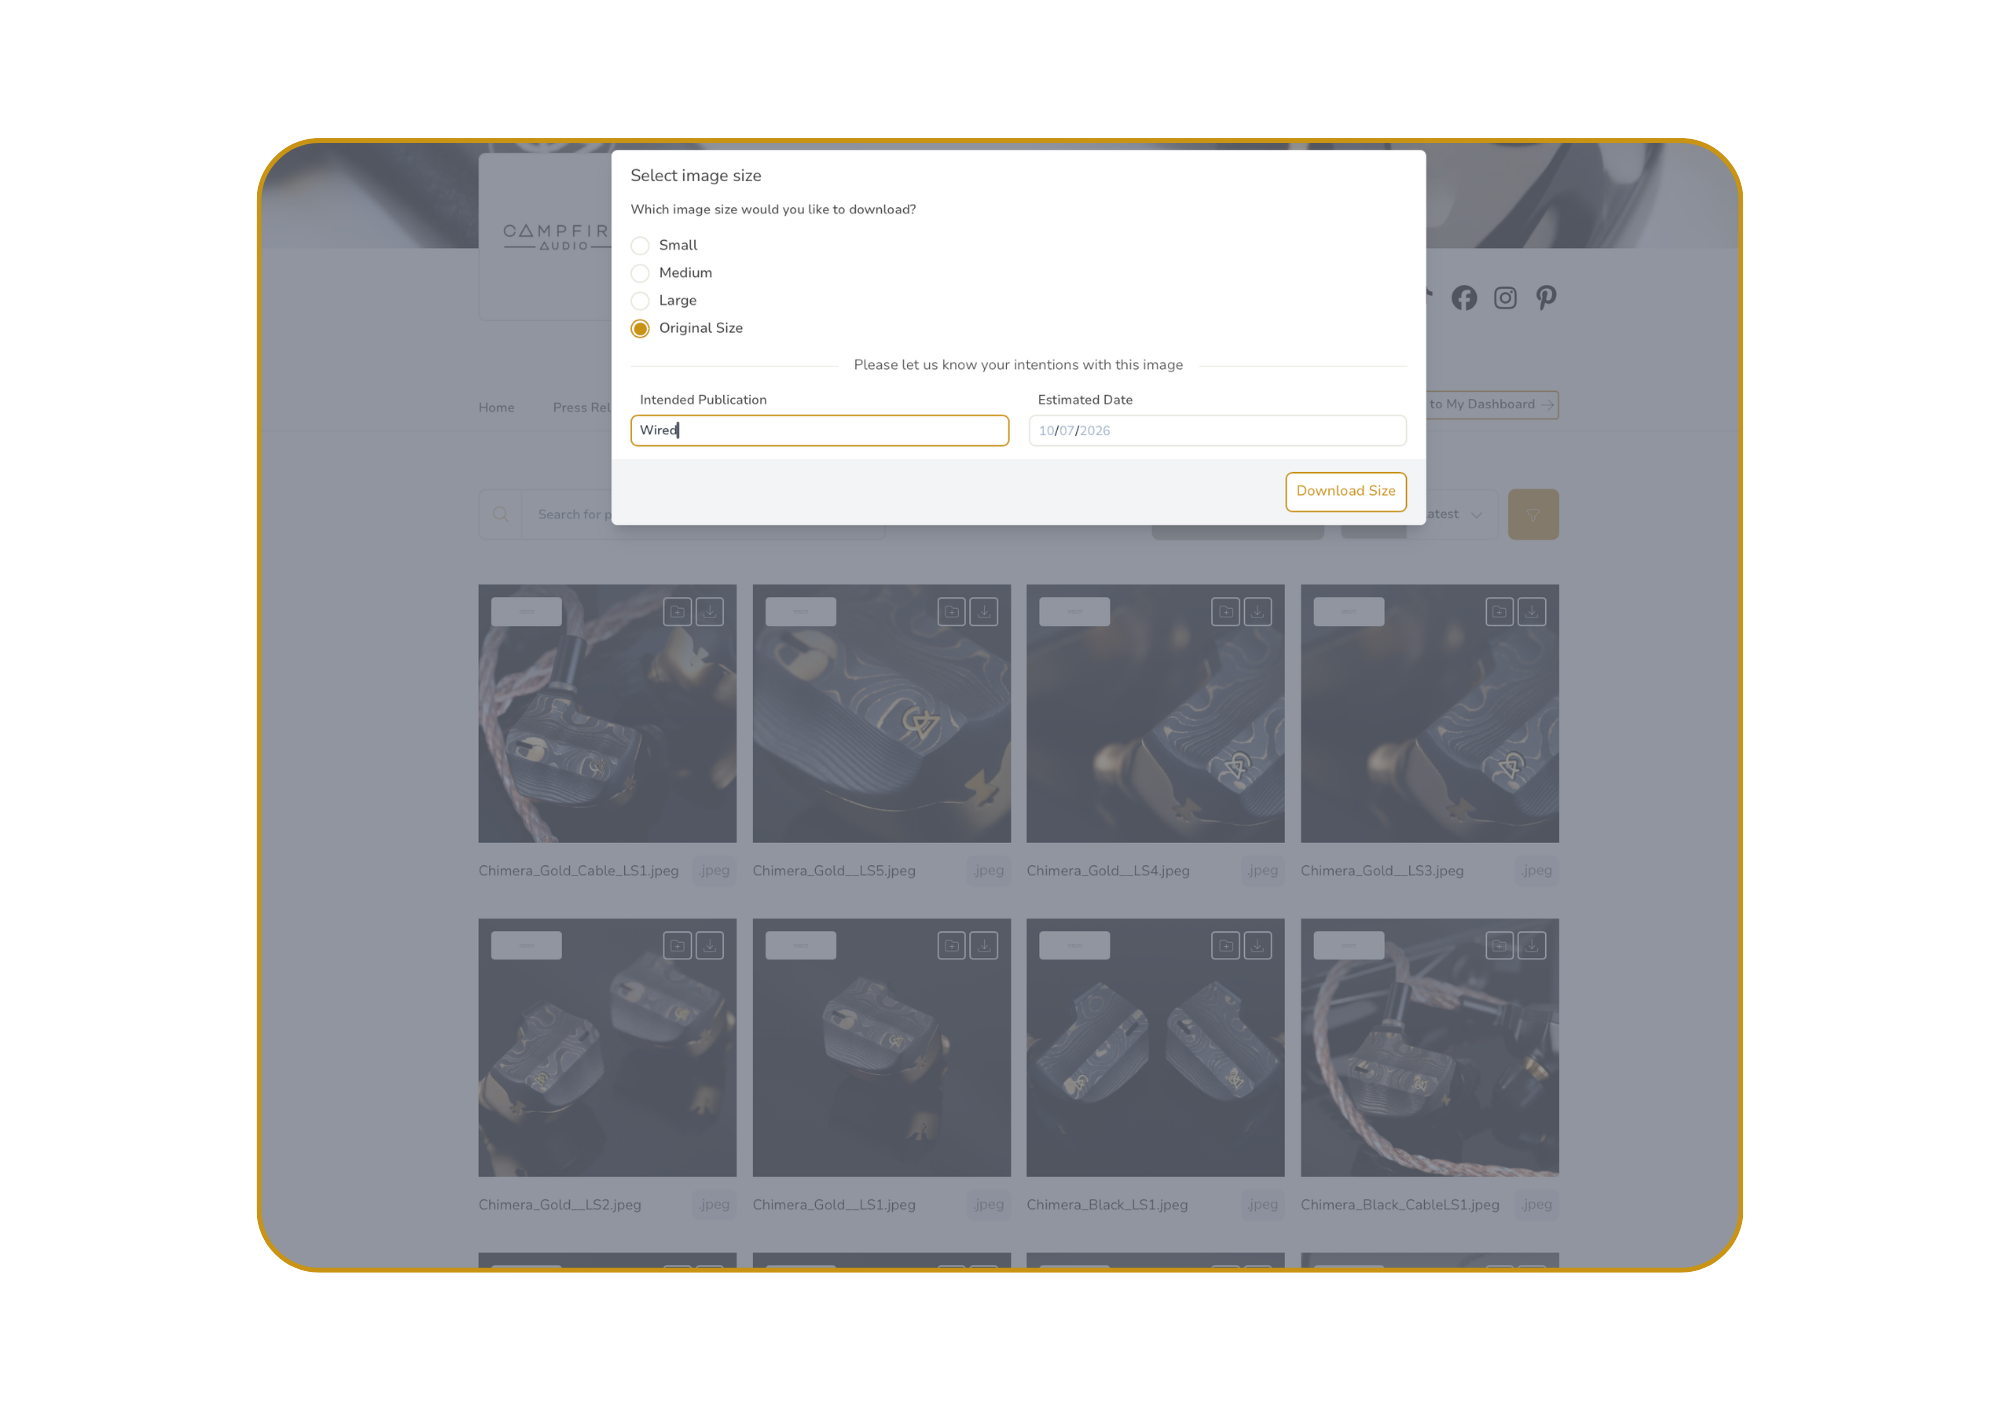Click the Intended Publication field containing Wired
The width and height of the screenshot is (2000, 1414).
(x=819, y=431)
